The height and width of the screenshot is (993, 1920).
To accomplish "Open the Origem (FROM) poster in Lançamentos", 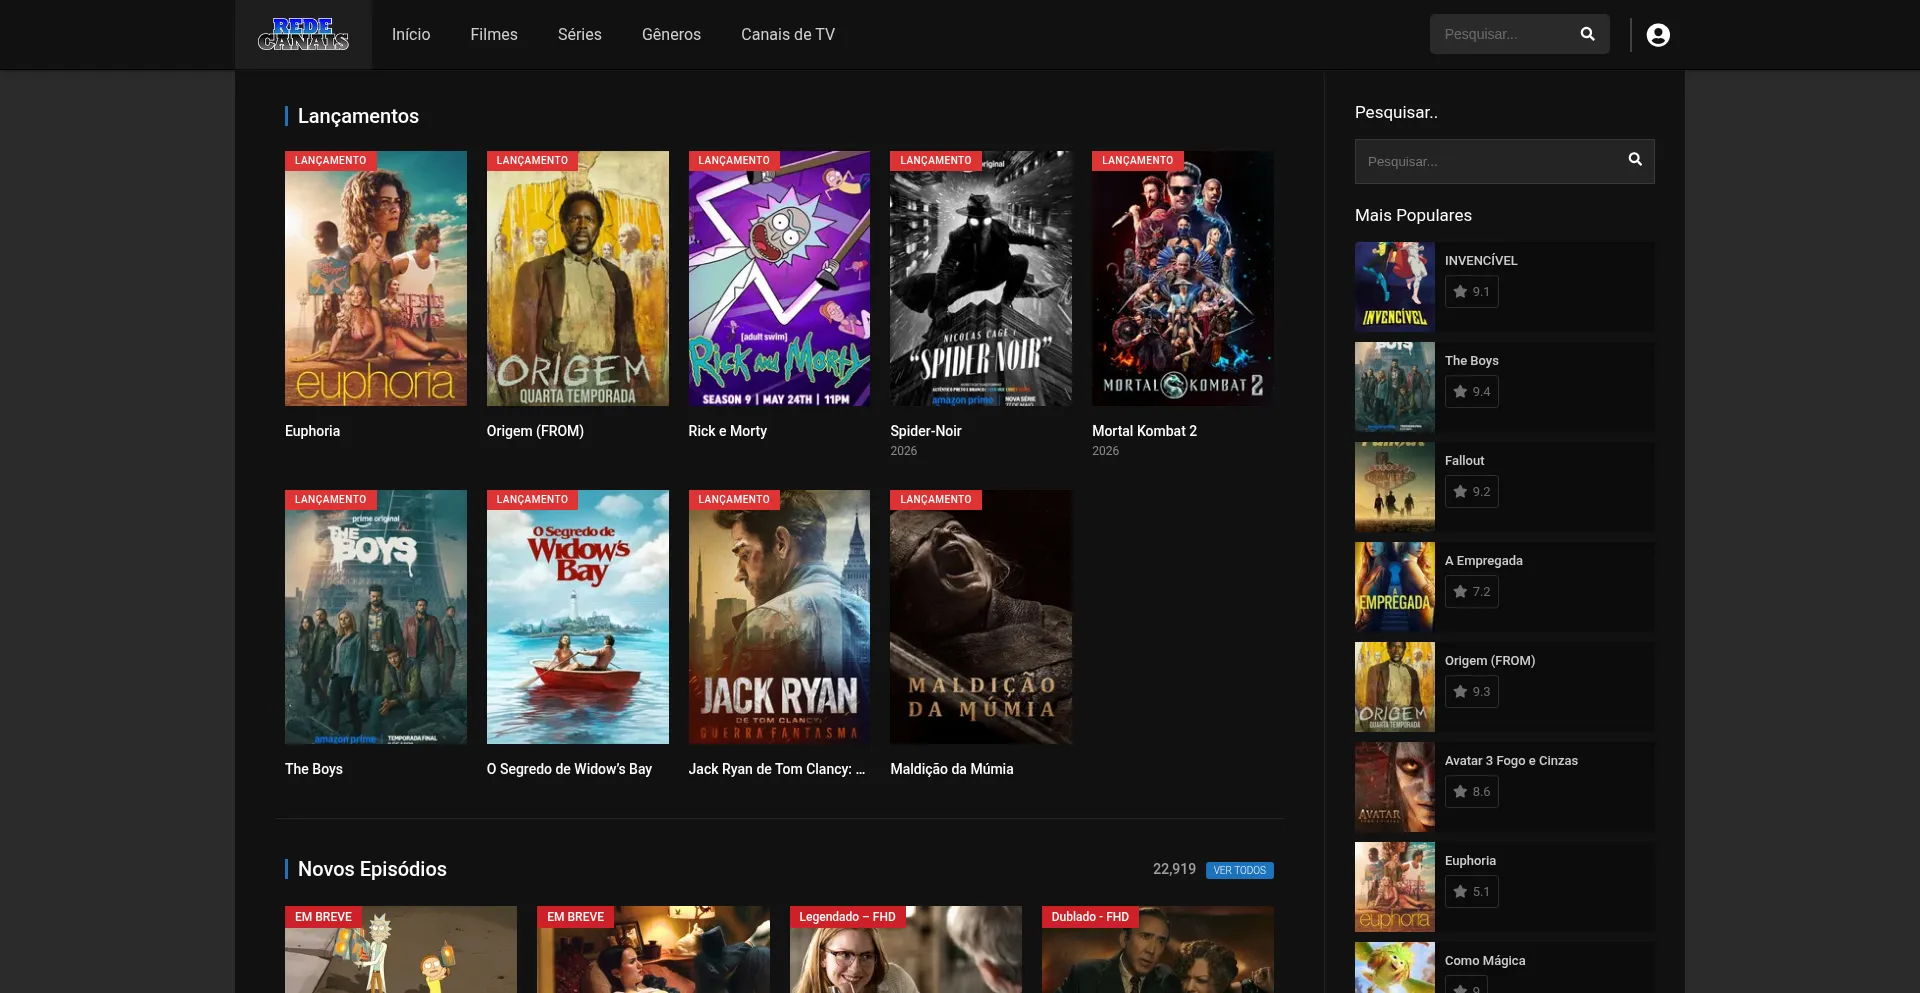I will 578,278.
